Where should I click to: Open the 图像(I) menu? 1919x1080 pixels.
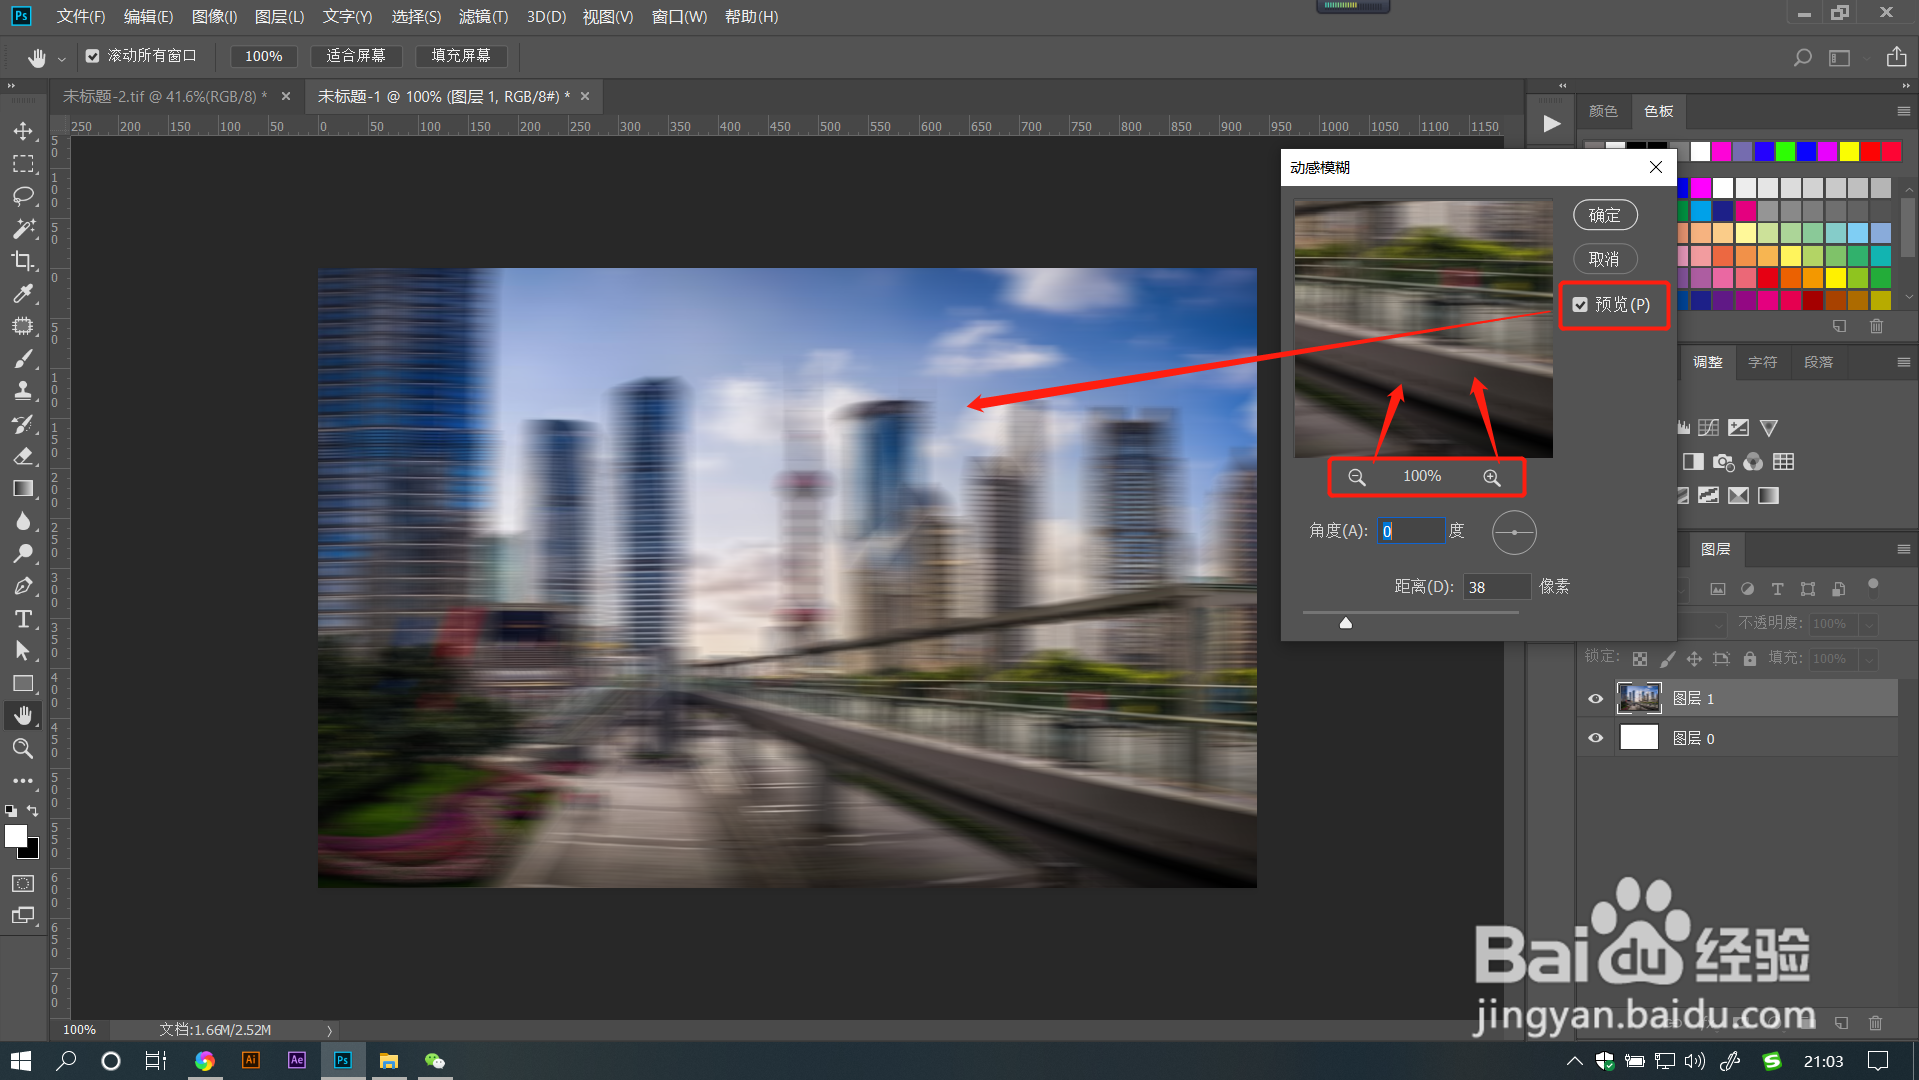pyautogui.click(x=214, y=17)
